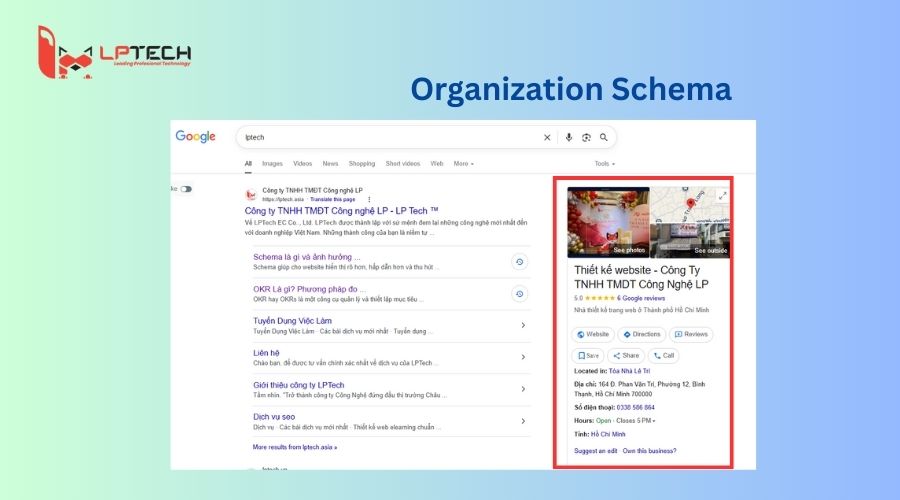This screenshot has width=900, height=500.
Task: Expand the More dropdown
Action: pyautogui.click(x=464, y=164)
